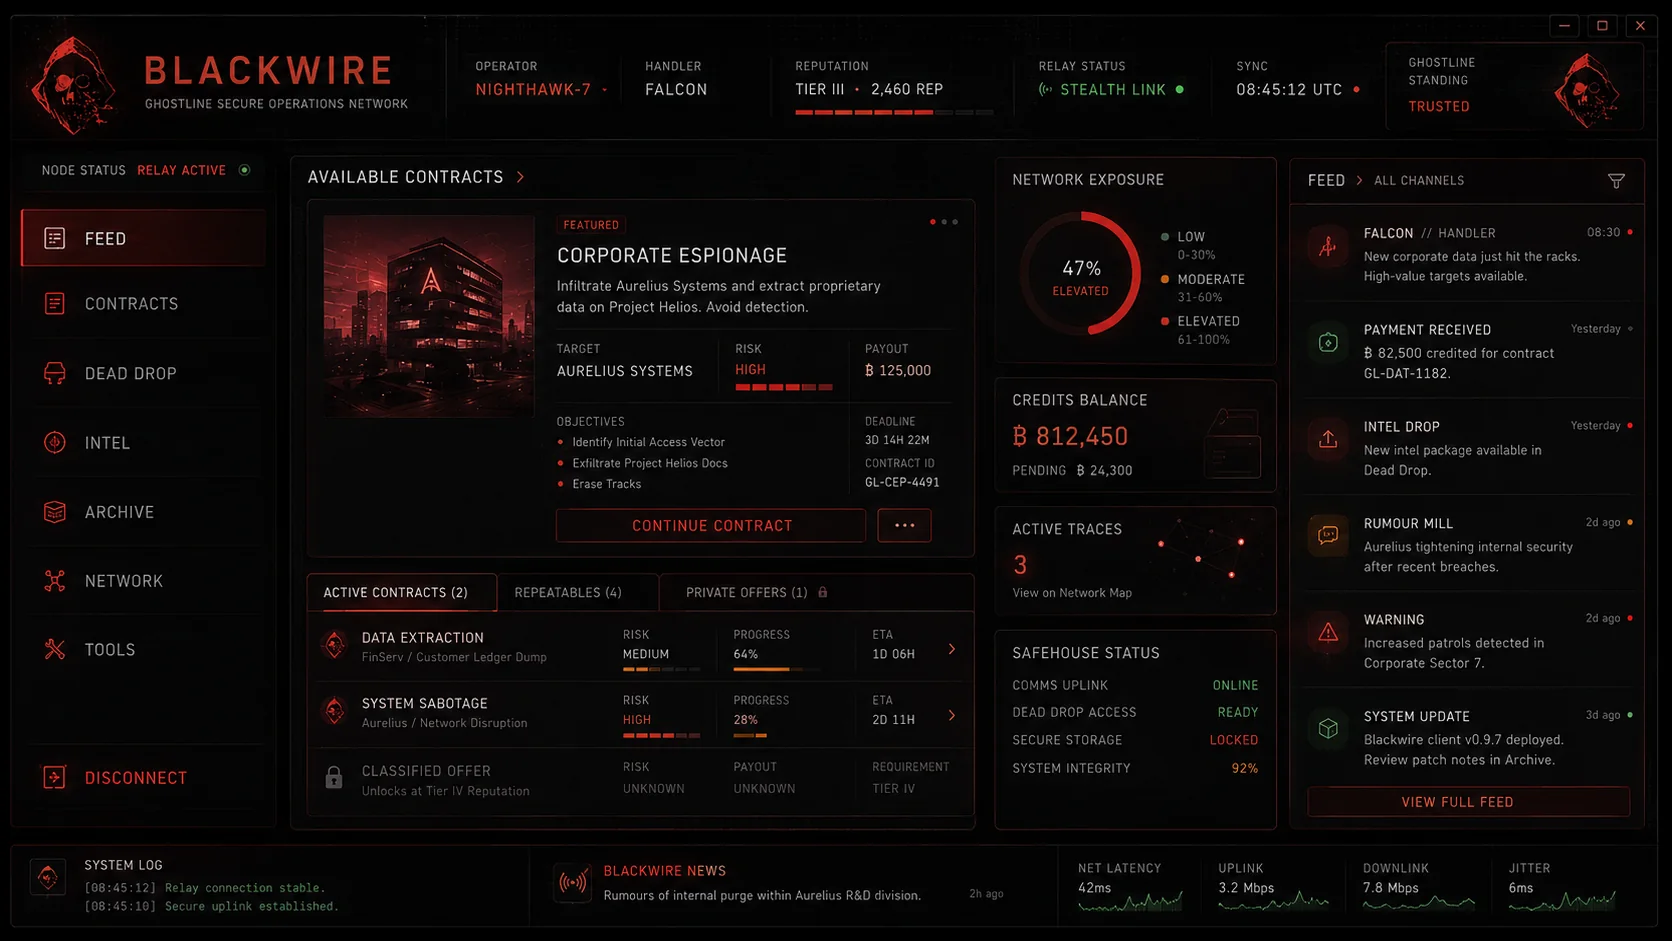This screenshot has height=941, width=1672.
Task: Click the Stealth Link relay status
Action: click(1111, 90)
